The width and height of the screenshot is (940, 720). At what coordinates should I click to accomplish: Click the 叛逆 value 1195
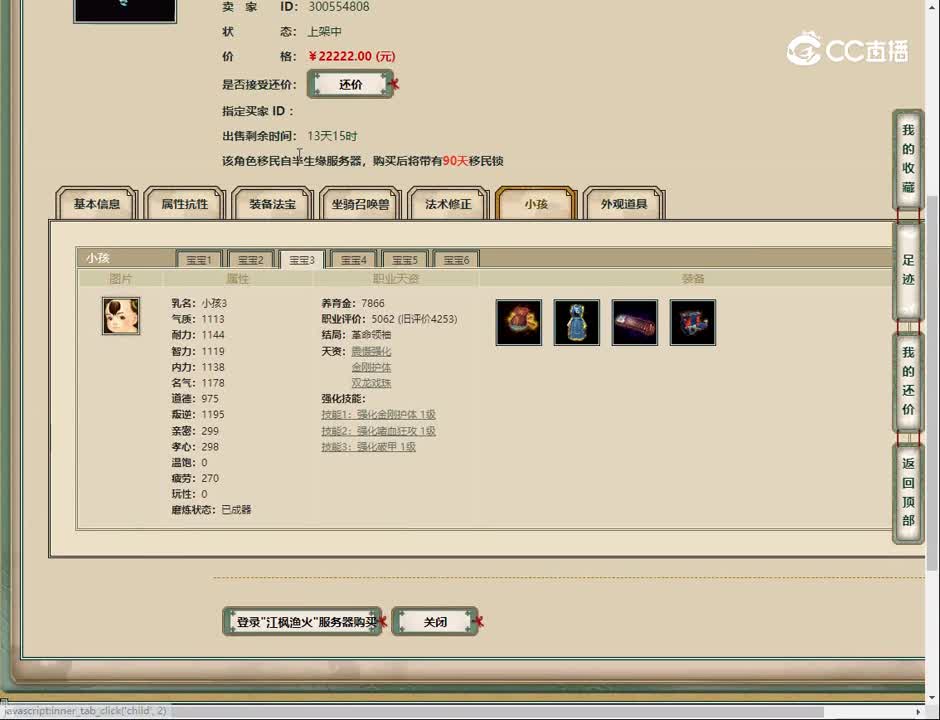[x=213, y=414]
